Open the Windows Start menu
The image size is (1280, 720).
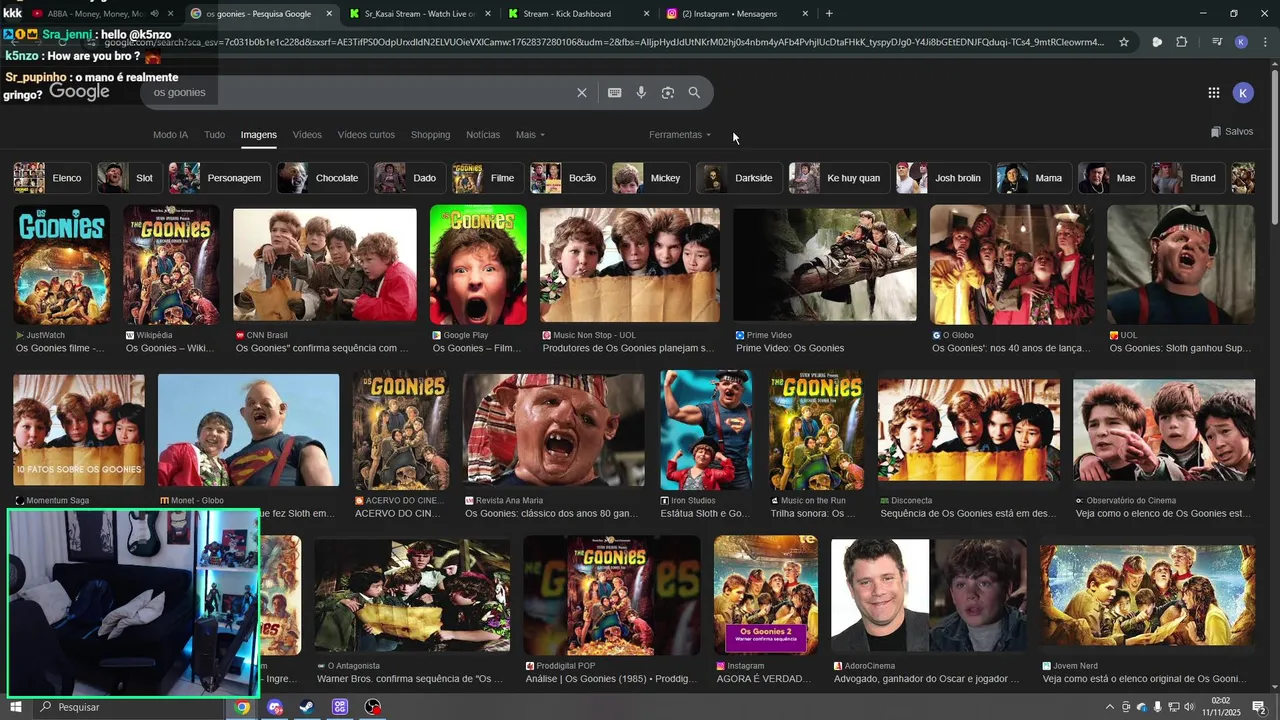click(x=14, y=707)
